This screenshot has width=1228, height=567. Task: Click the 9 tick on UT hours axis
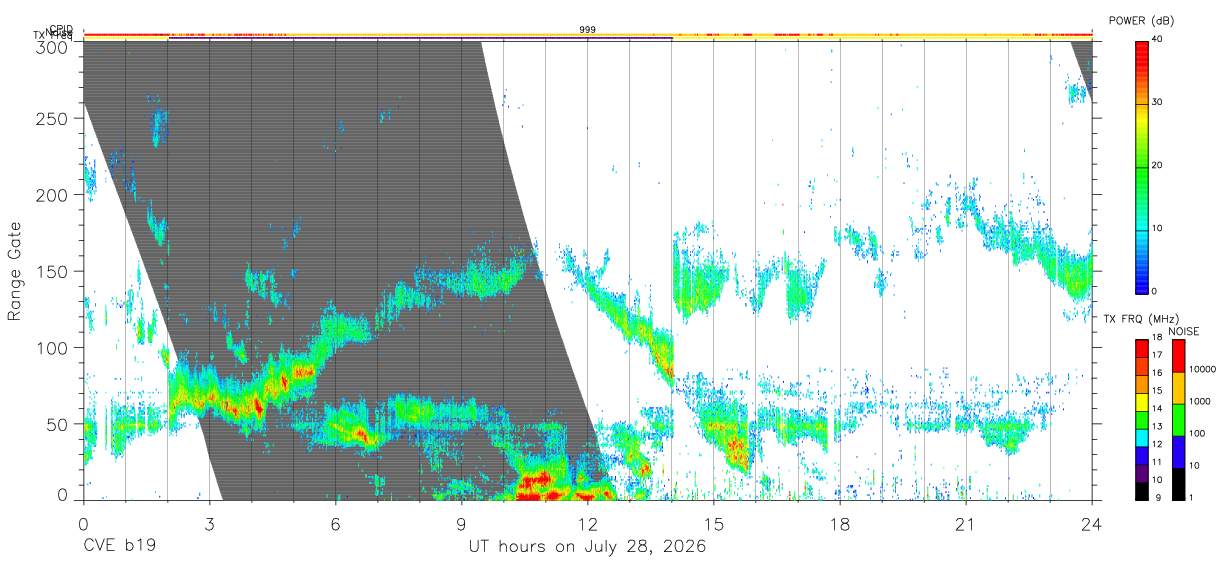(x=461, y=523)
